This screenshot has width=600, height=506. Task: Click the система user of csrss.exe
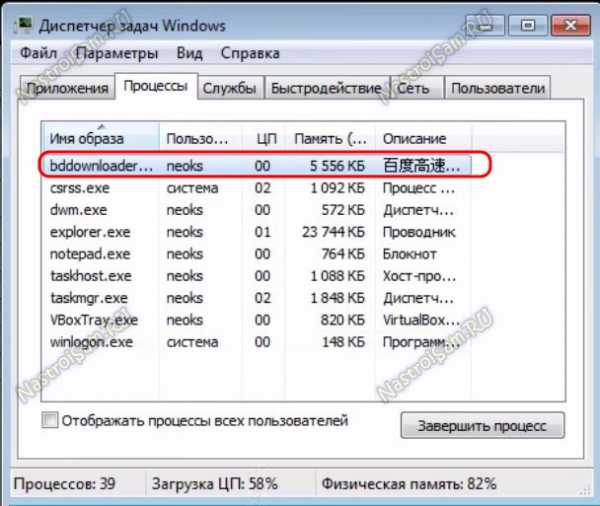point(192,188)
